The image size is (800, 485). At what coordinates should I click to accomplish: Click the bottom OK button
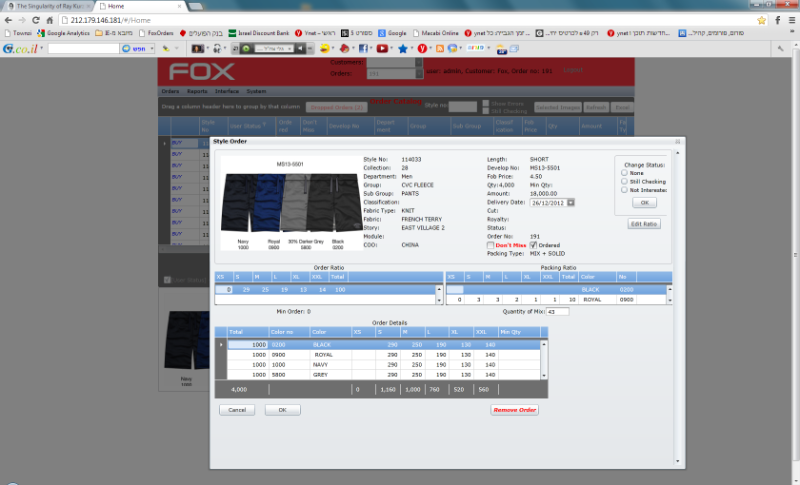tap(283, 410)
